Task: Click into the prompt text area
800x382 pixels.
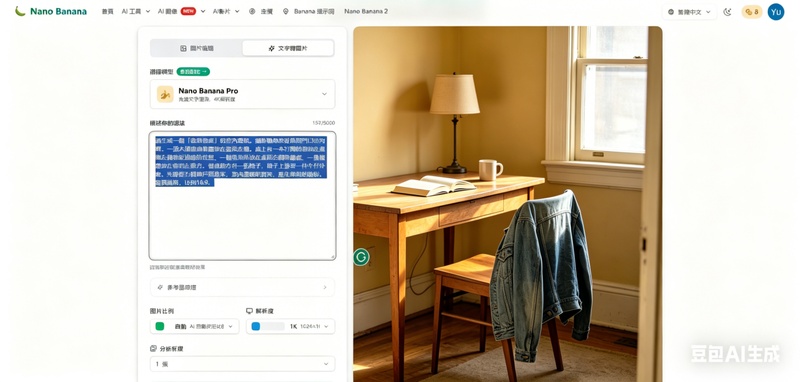Action: tap(242, 196)
